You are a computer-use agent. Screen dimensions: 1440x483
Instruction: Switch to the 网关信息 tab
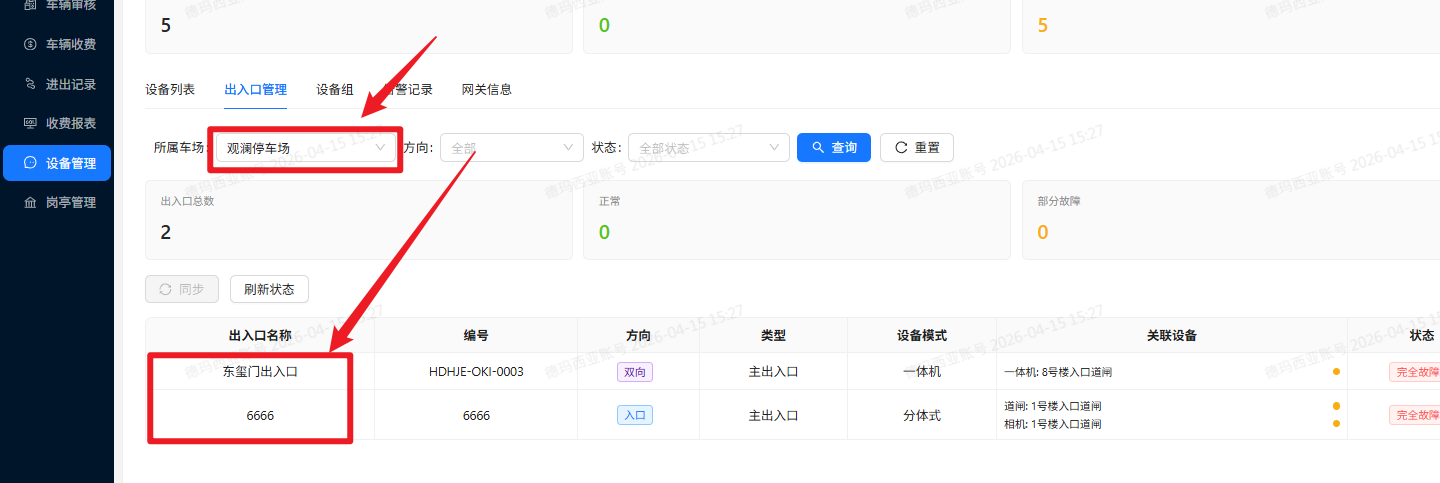coord(487,89)
